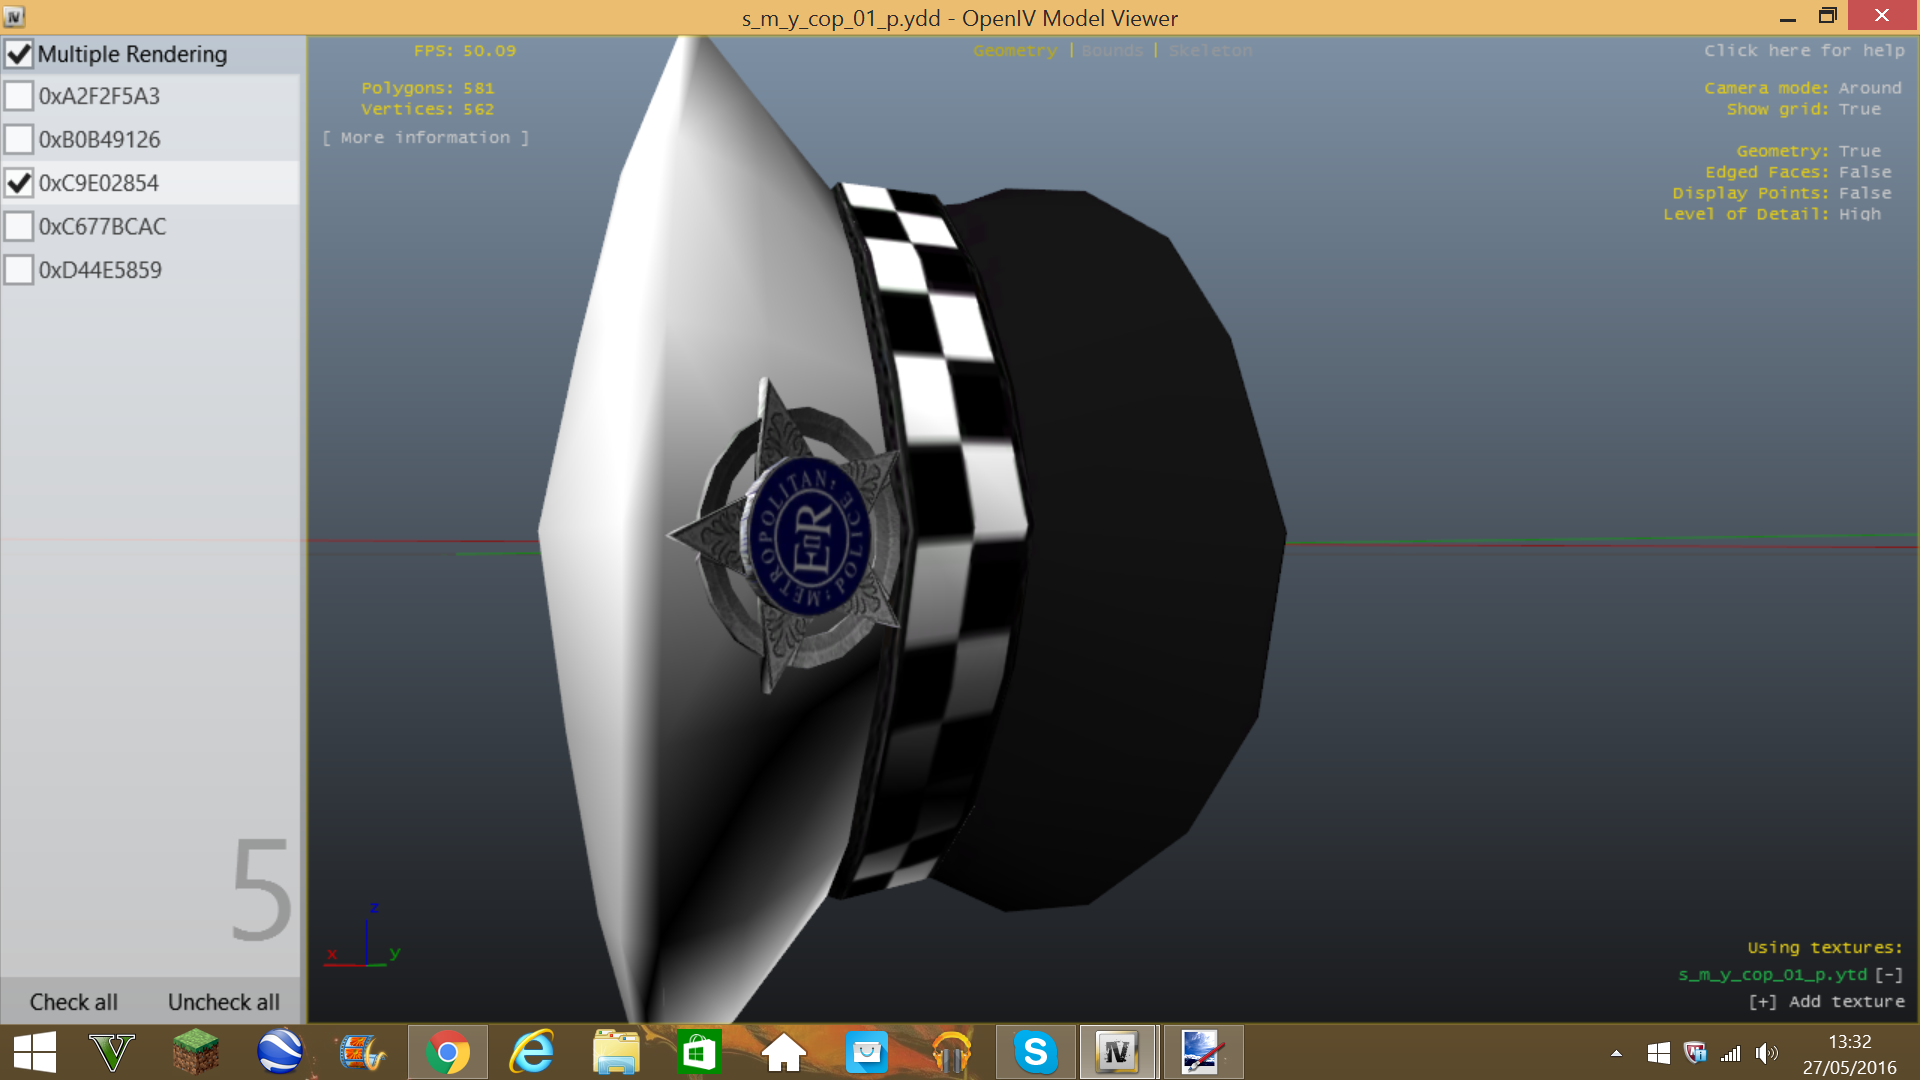Viewport: 1920px width, 1080px height.
Task: Open Windows Store taskbar icon
Action: coord(699,1052)
